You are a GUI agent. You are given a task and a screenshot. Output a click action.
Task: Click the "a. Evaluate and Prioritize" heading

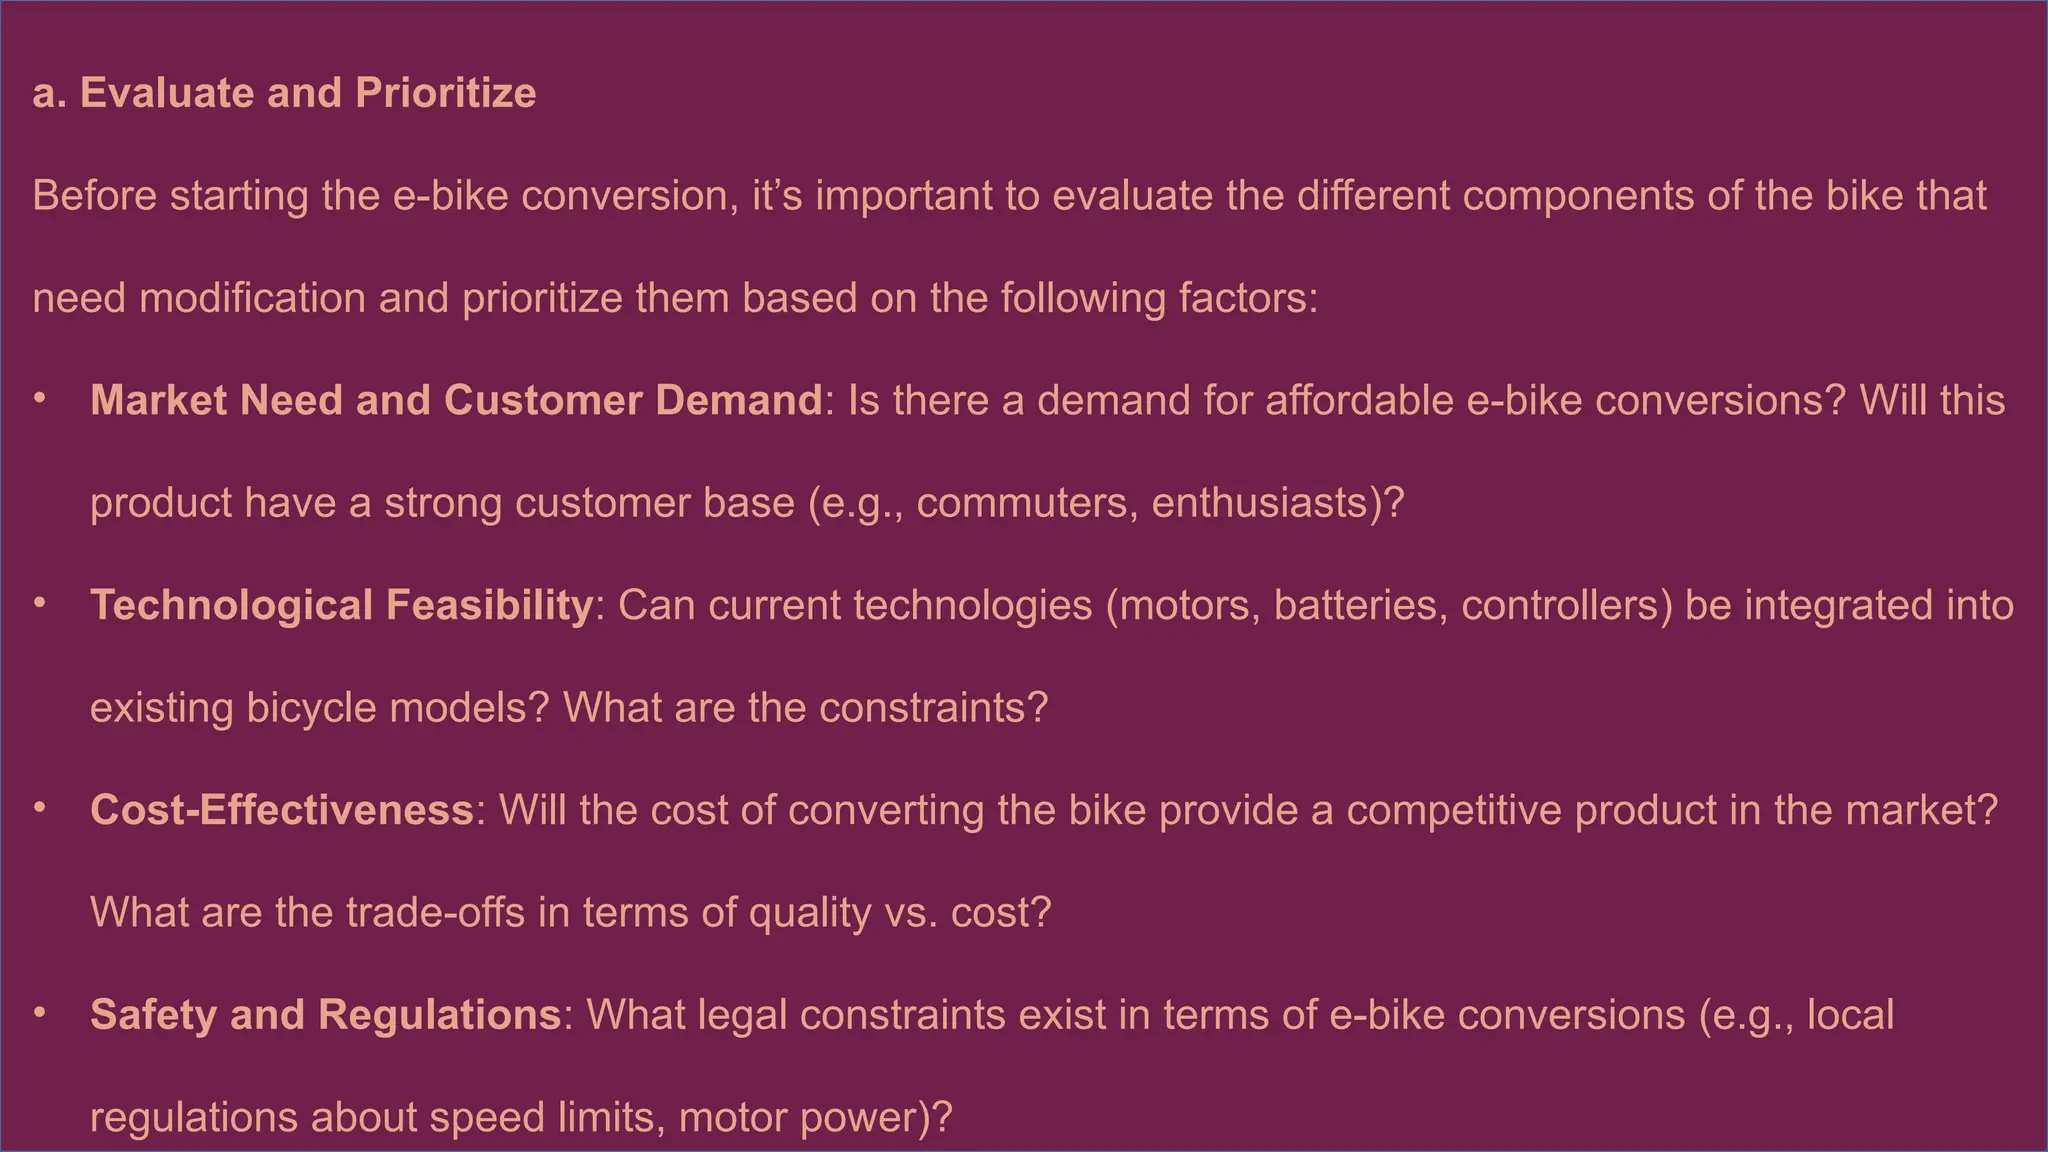pyautogui.click(x=284, y=93)
